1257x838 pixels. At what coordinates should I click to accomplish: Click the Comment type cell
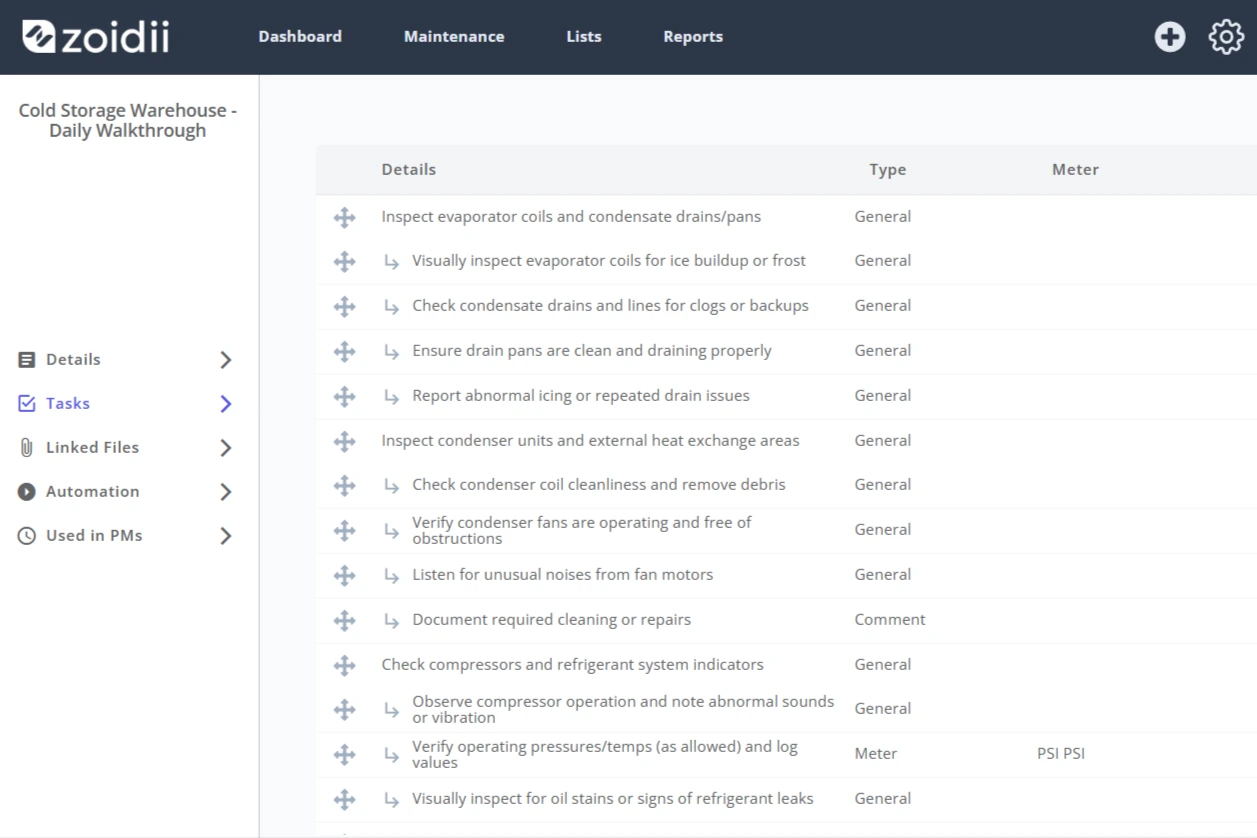tap(890, 620)
